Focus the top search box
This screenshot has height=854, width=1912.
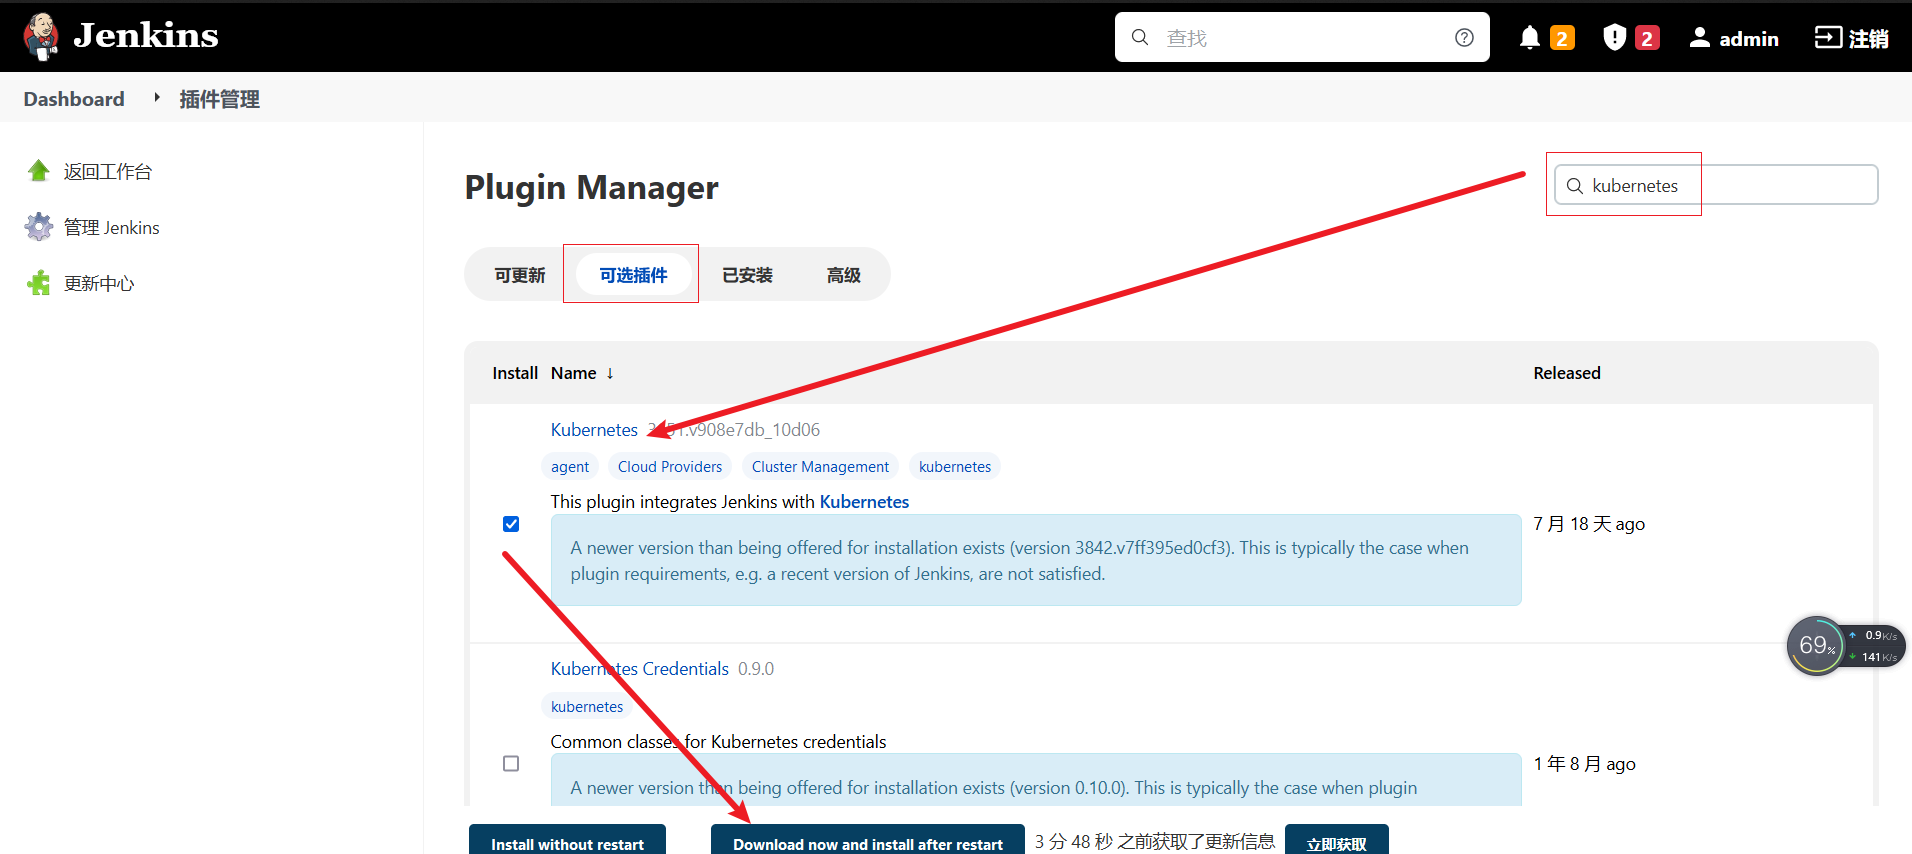(1302, 37)
